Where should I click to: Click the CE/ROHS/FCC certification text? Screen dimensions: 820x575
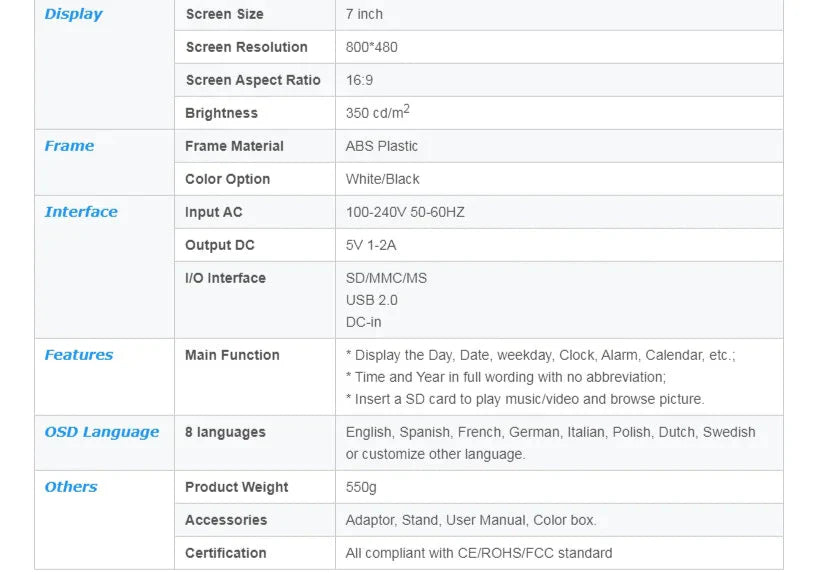[479, 553]
